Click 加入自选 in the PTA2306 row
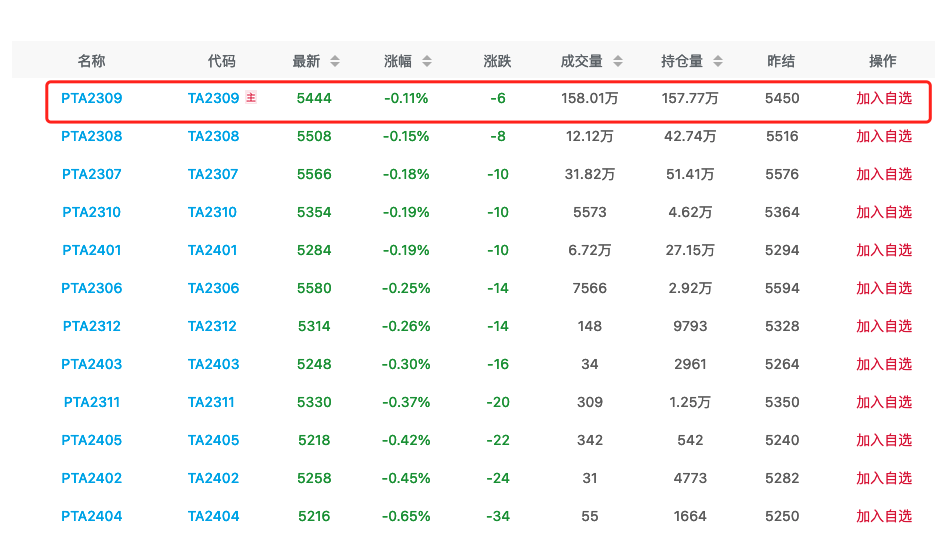Screen dimensions: 935x537 coord(884,288)
